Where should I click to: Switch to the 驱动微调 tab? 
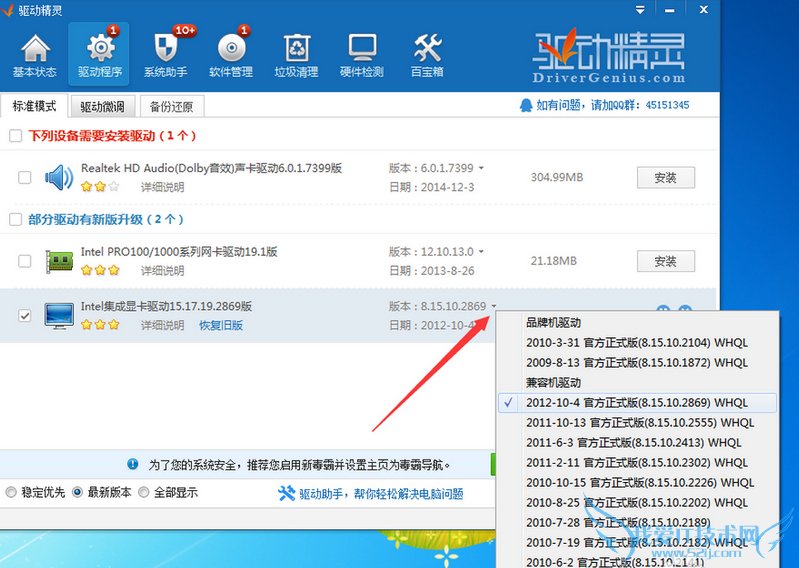point(102,106)
